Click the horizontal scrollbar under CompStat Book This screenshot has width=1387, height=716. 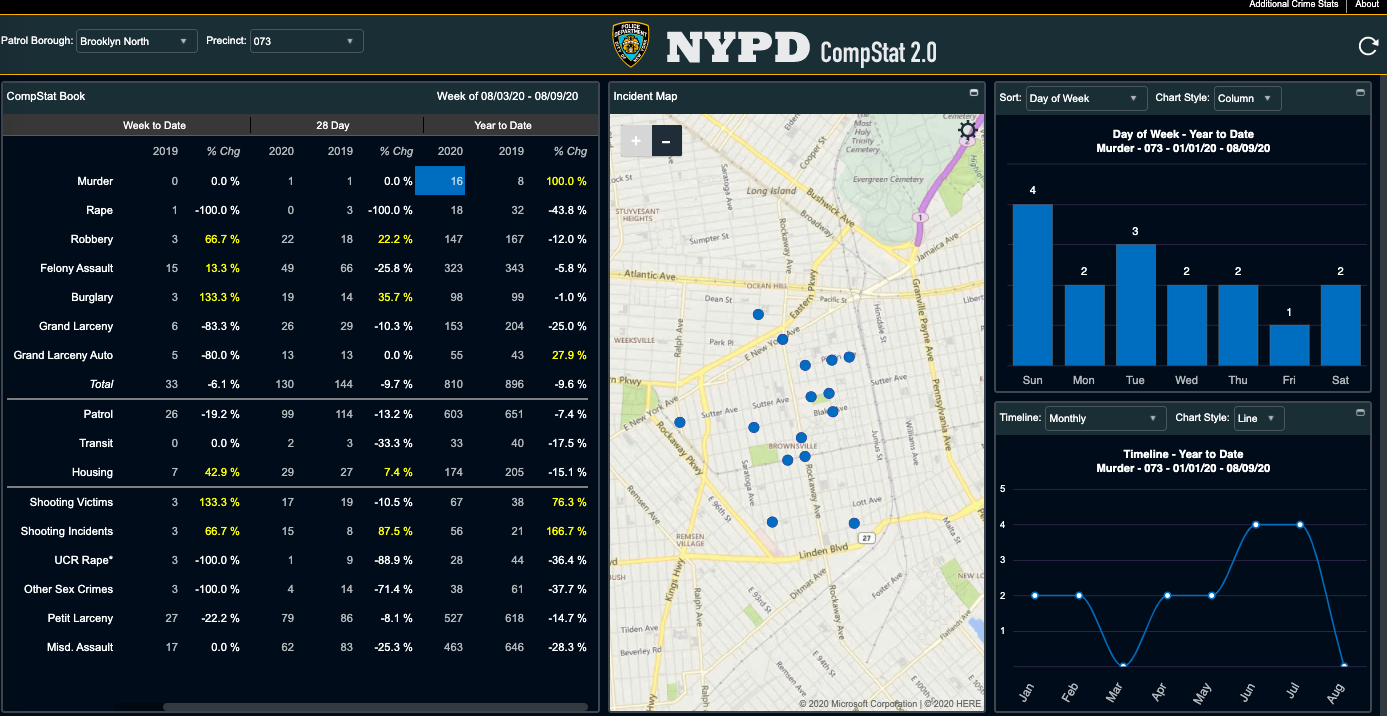pos(375,707)
